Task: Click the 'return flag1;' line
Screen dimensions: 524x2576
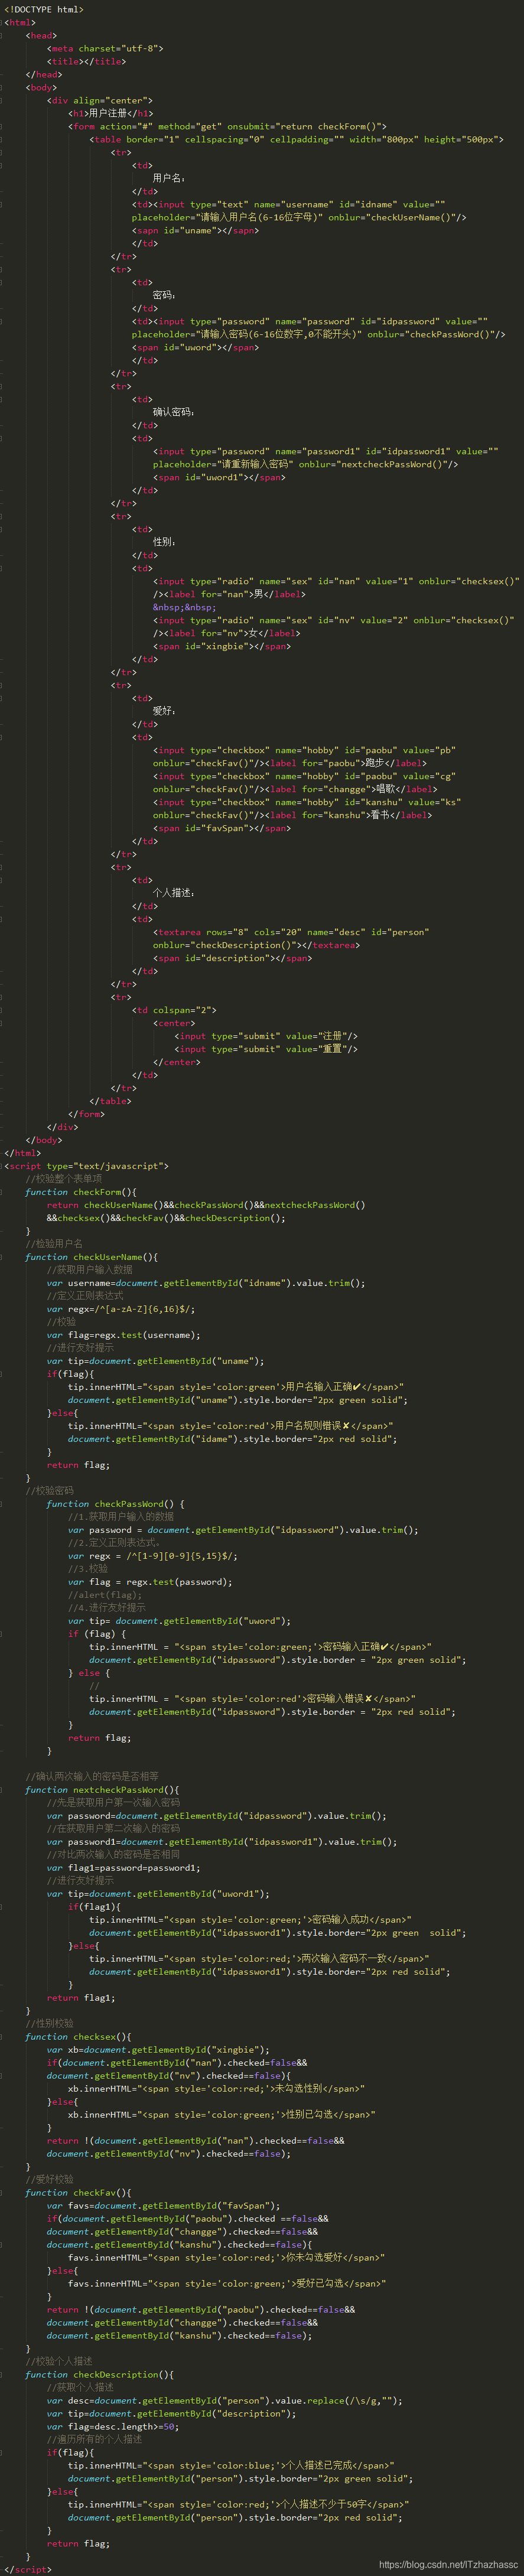Action: pos(81,1999)
